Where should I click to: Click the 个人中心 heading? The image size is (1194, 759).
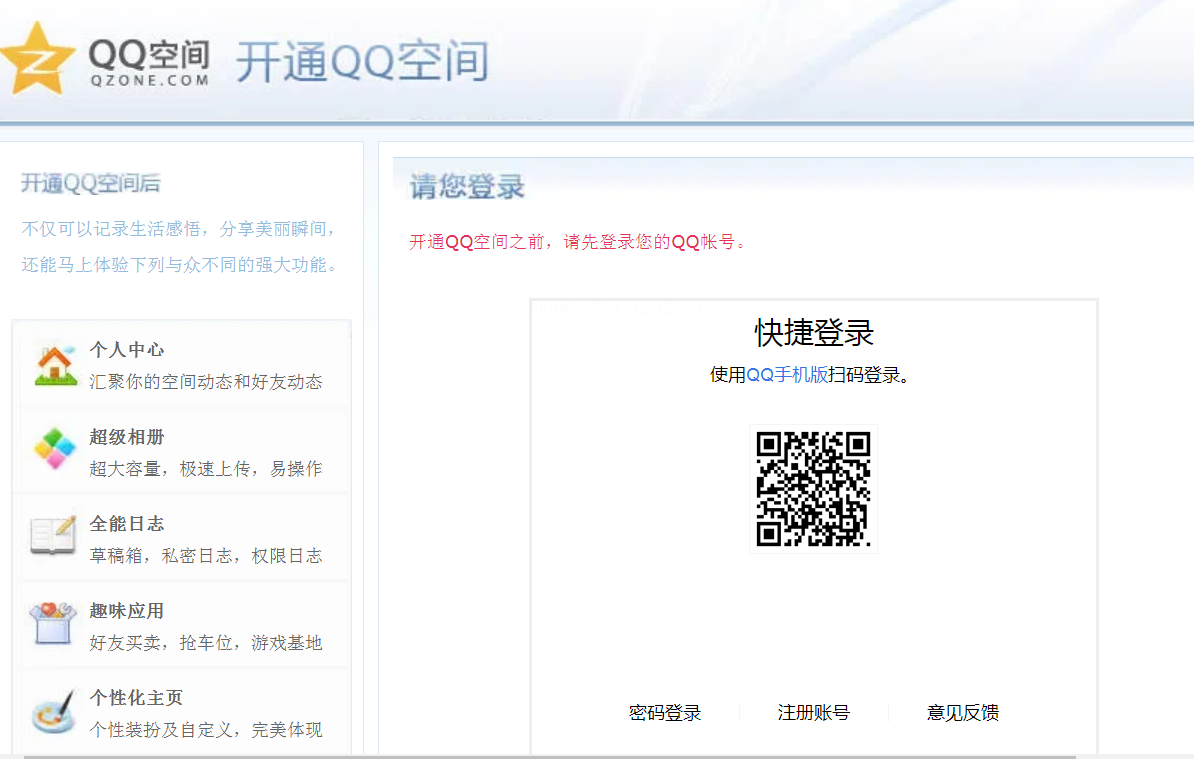126,349
